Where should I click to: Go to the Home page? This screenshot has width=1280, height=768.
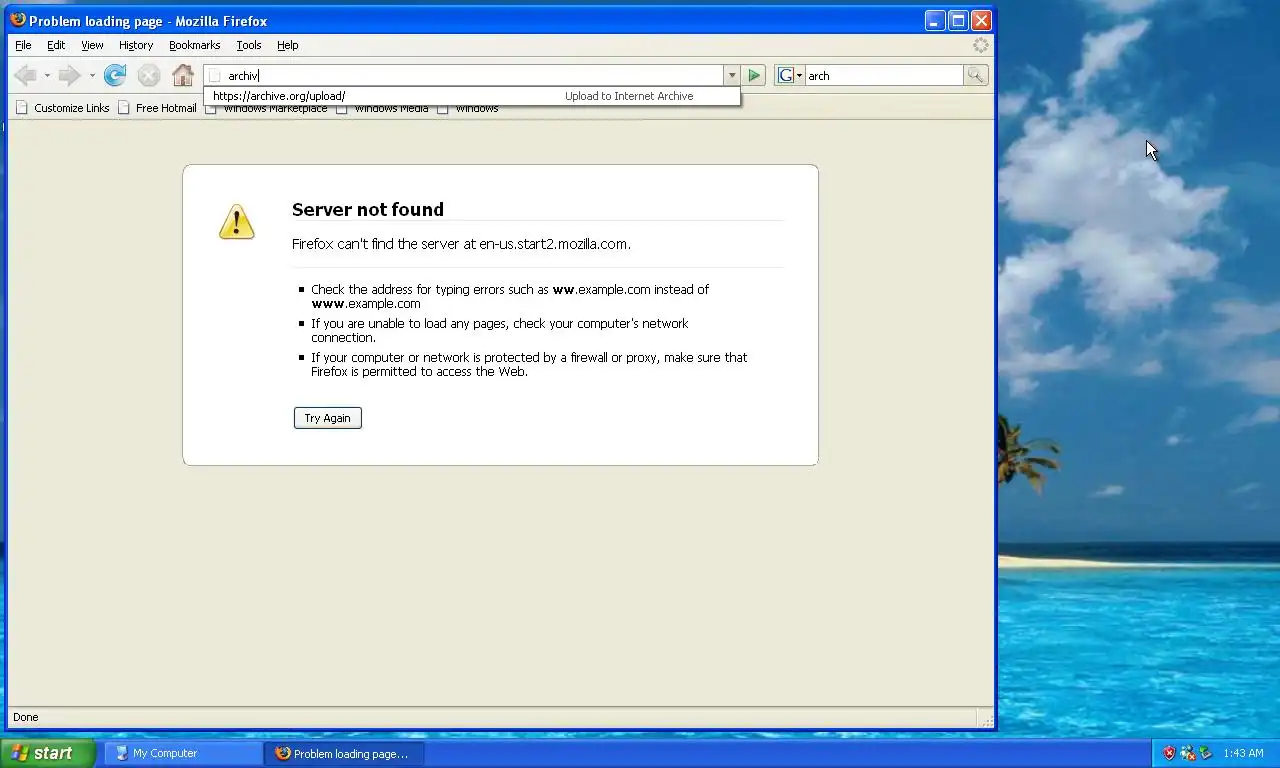click(x=182, y=75)
